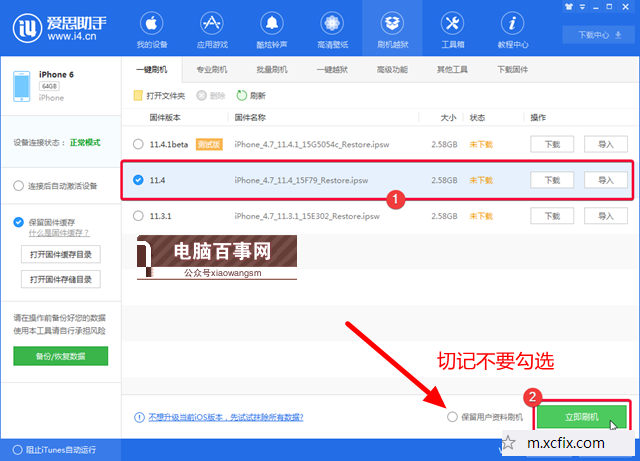The image size is (640, 461).
Task: Switch to 其他工具 tab
Action: tap(452, 70)
